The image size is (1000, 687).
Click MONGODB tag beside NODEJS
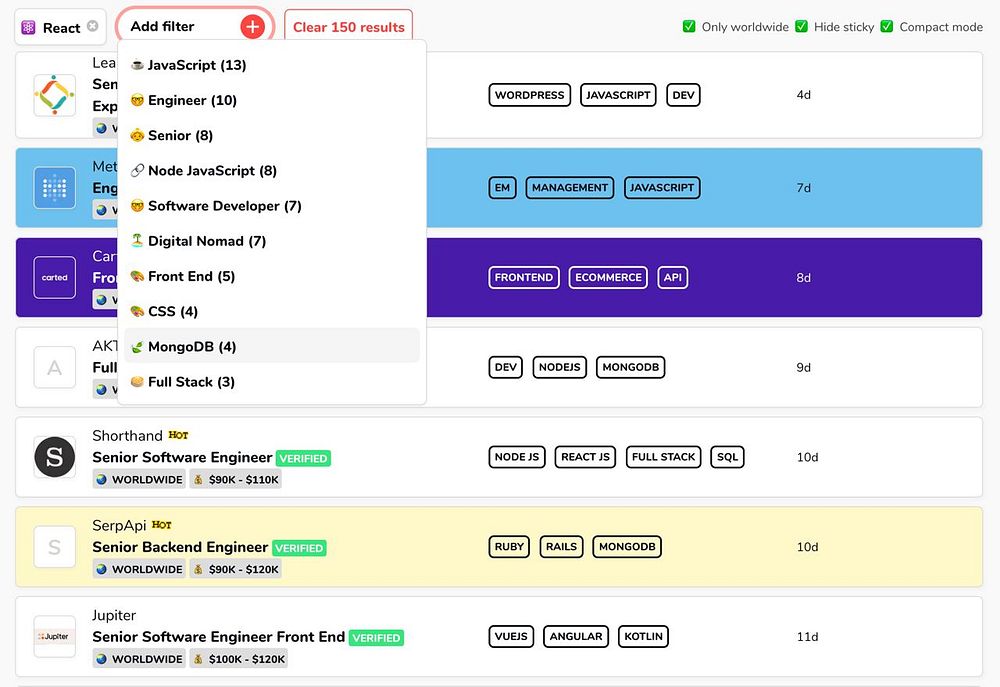point(630,367)
